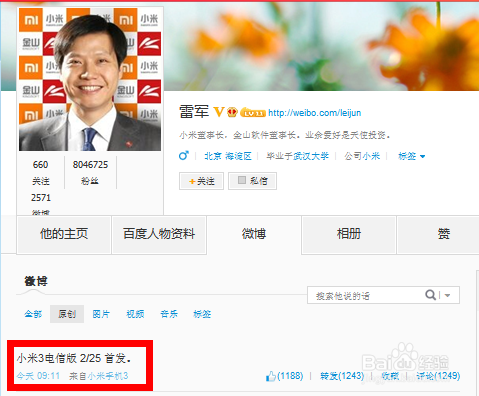Click the 小米手机3 source link
This screenshot has width=479, height=396.
coord(108,376)
